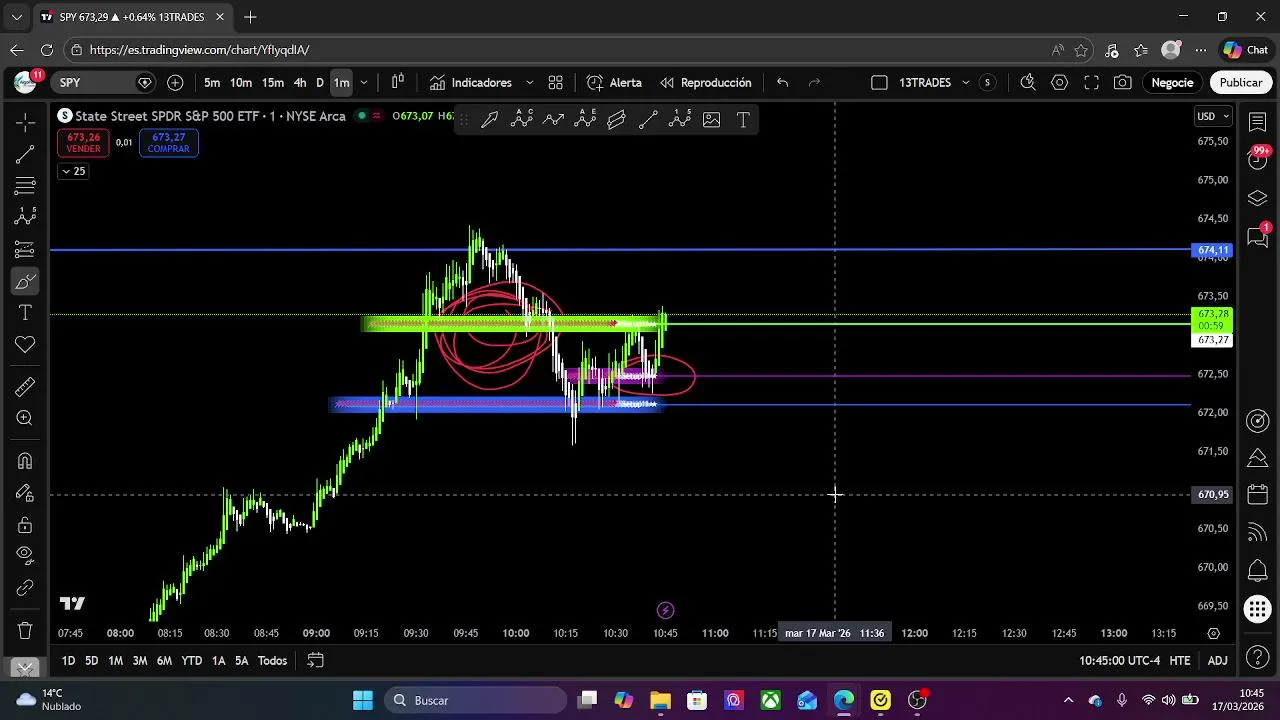Open the Fibonacci/Gann tools group

[25, 186]
